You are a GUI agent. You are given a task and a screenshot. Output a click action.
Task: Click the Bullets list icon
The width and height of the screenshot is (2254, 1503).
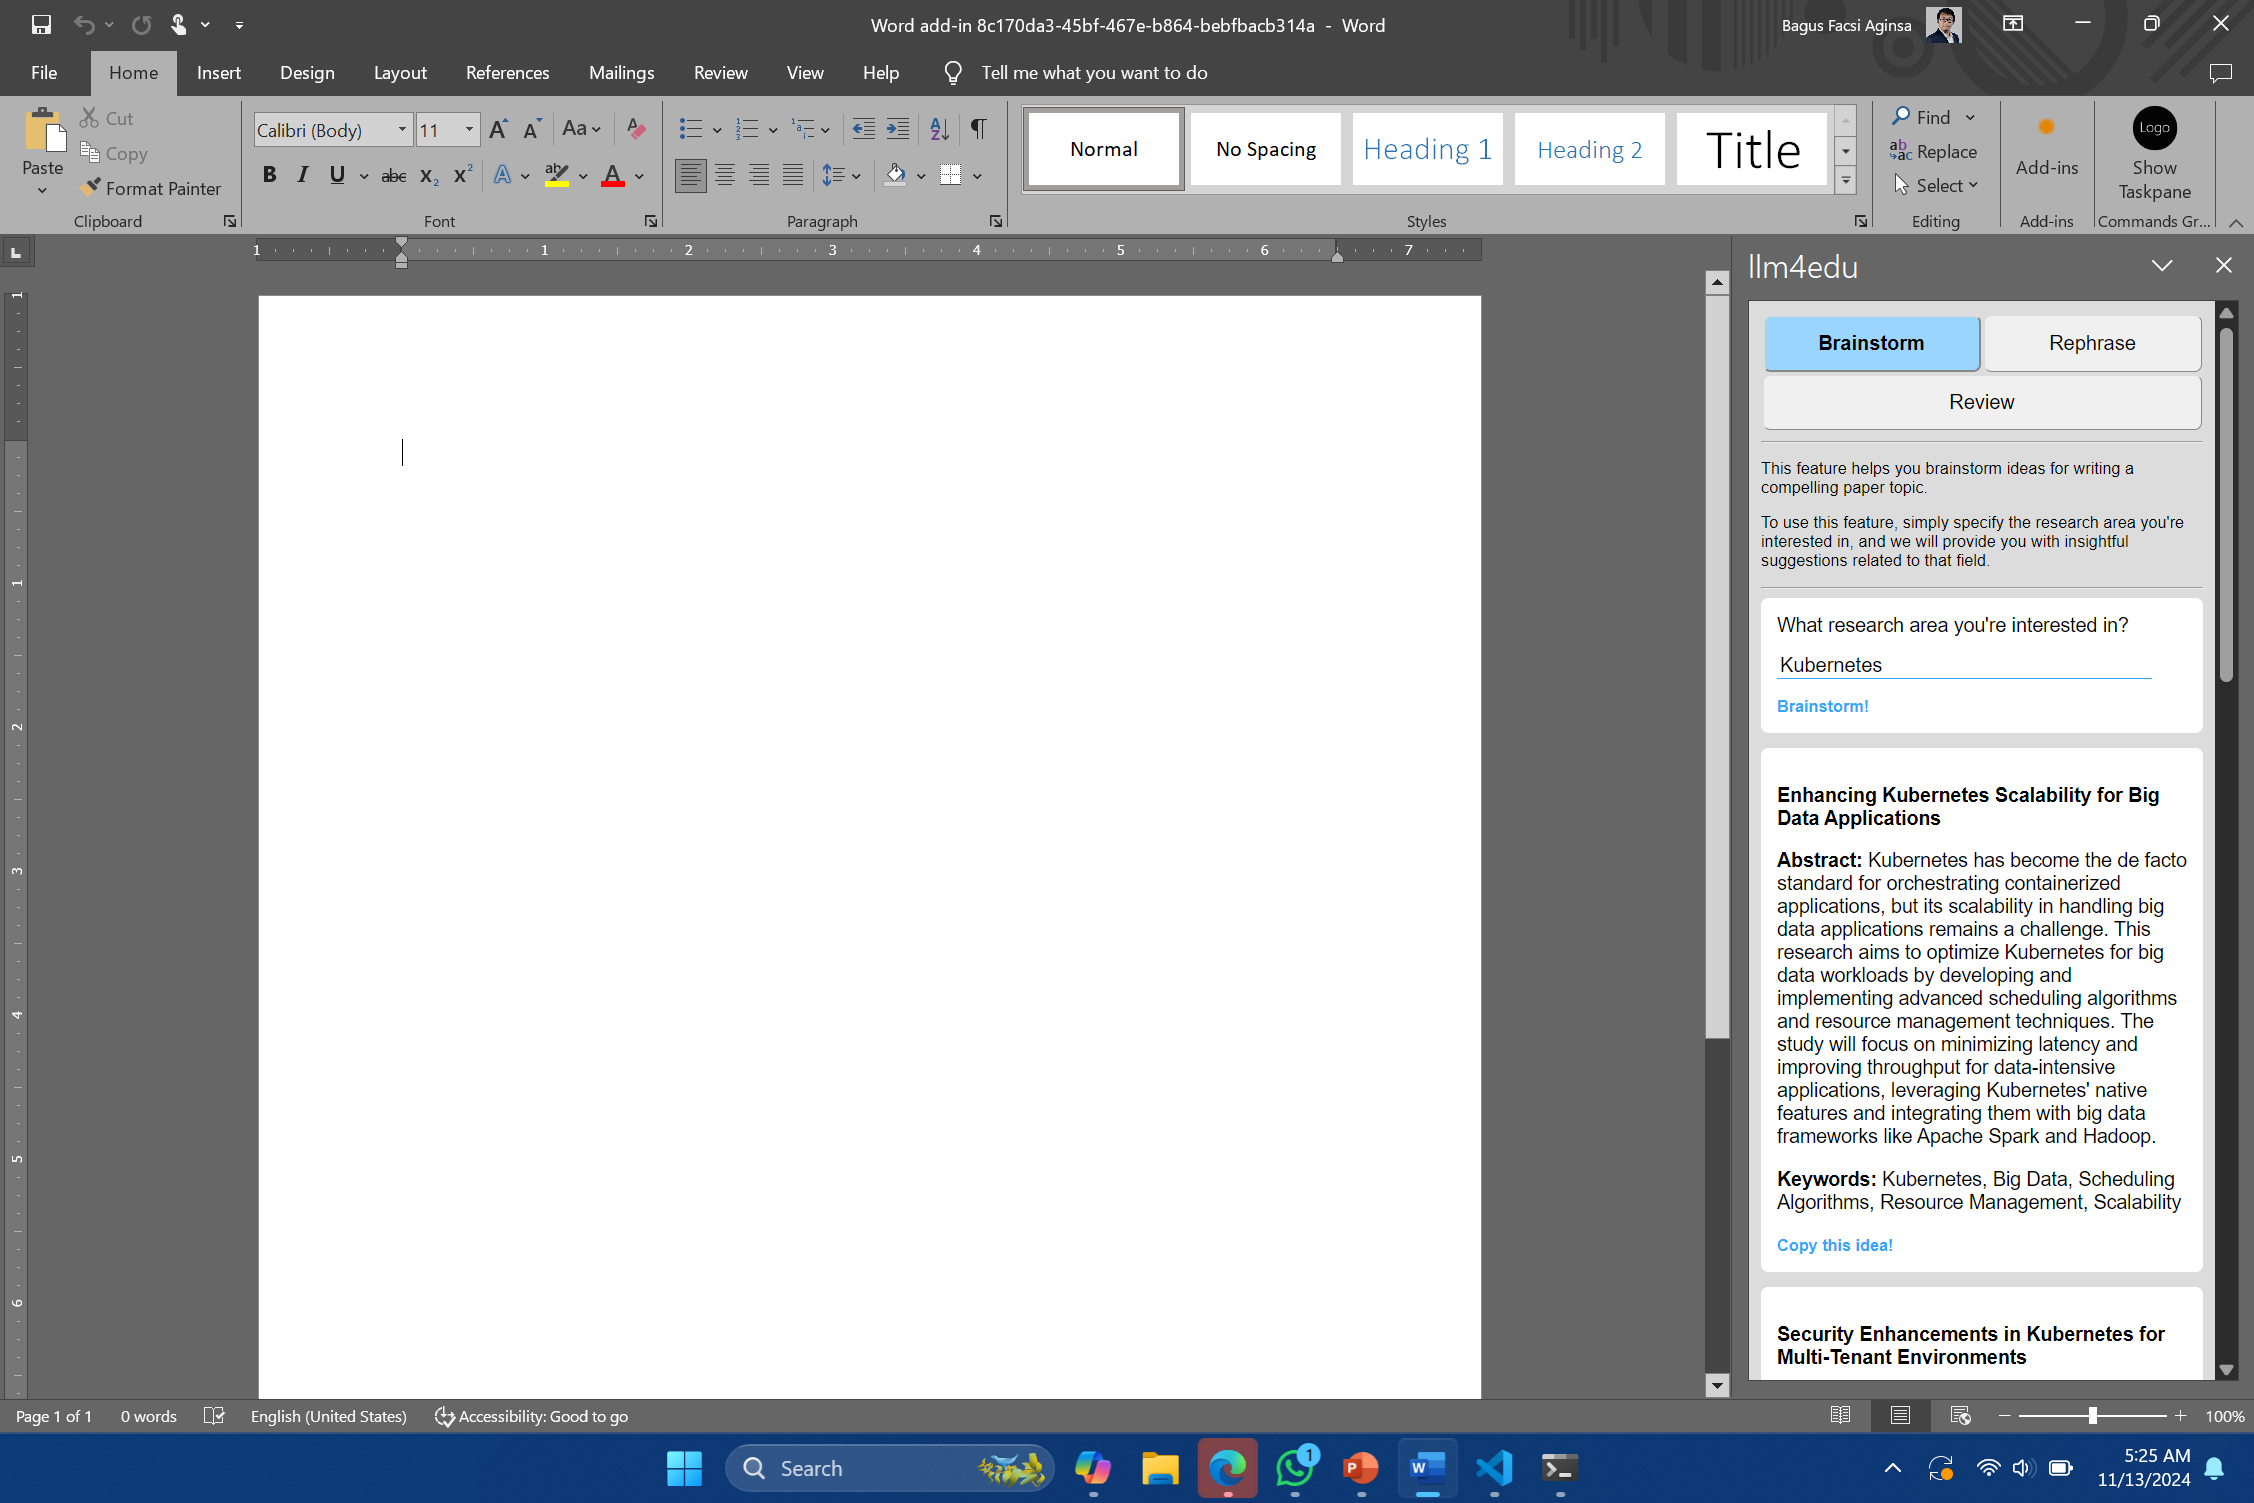pyautogui.click(x=690, y=129)
